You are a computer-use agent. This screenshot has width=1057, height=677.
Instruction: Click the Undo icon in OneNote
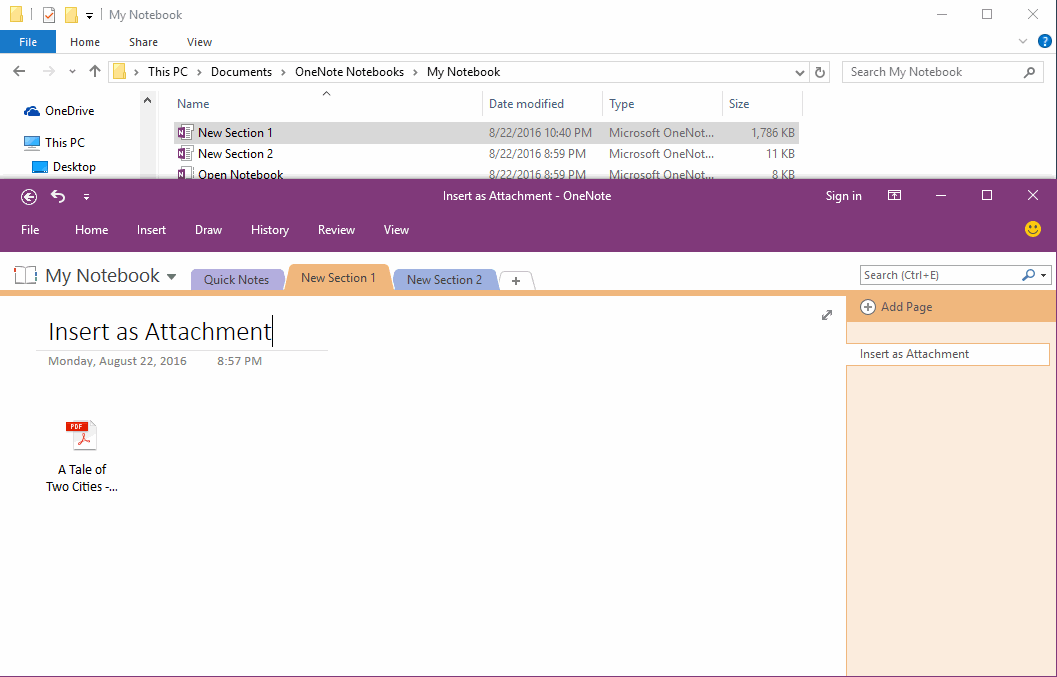click(58, 196)
